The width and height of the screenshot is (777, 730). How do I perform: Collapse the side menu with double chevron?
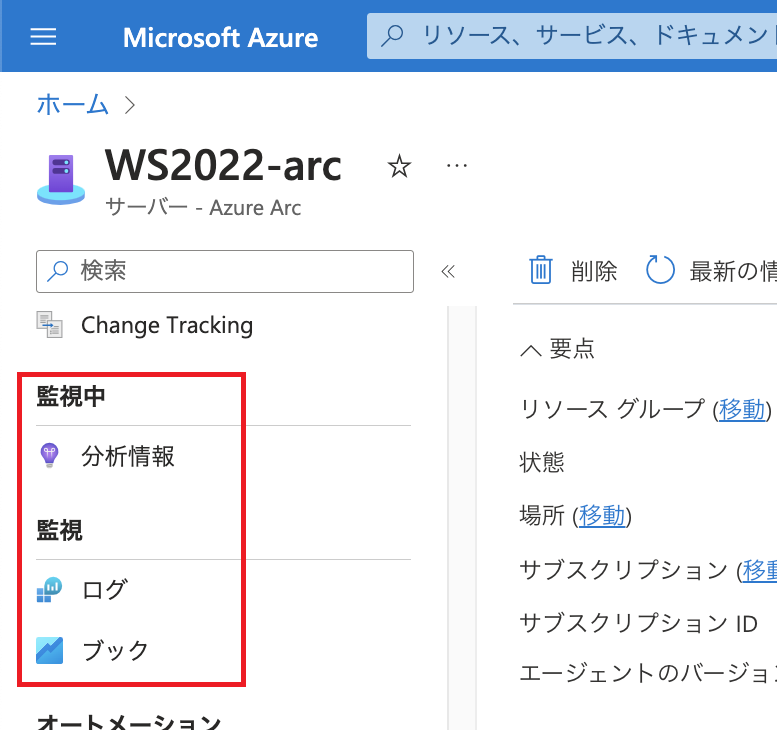448,271
